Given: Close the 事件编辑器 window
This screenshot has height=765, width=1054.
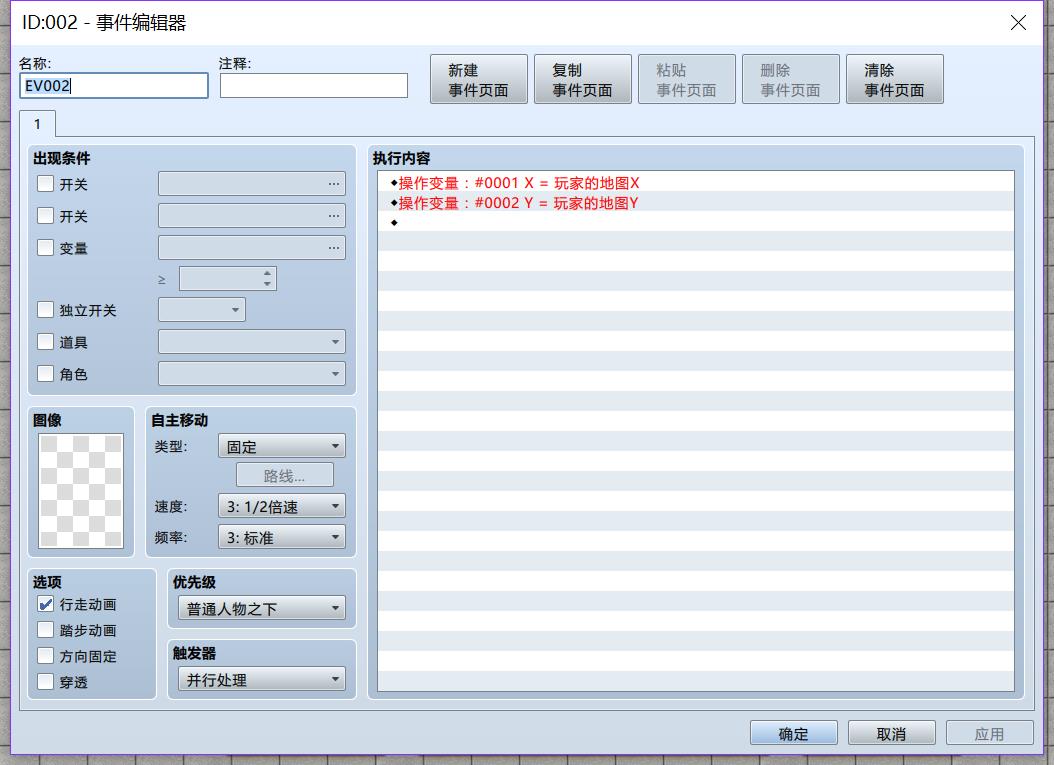Looking at the screenshot, I should pyautogui.click(x=1018, y=22).
